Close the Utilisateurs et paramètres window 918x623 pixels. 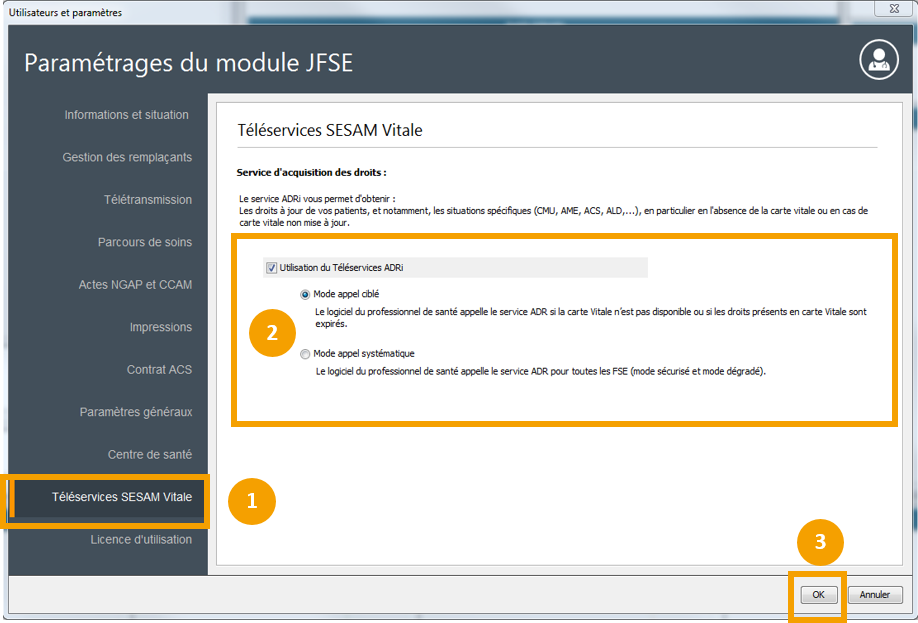pyautogui.click(x=894, y=8)
